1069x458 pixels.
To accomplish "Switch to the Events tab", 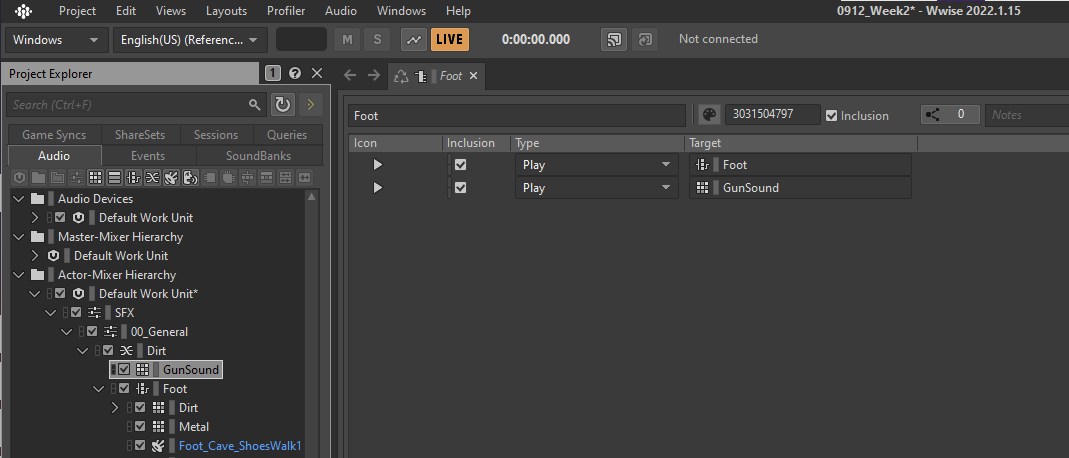I will click(149, 155).
